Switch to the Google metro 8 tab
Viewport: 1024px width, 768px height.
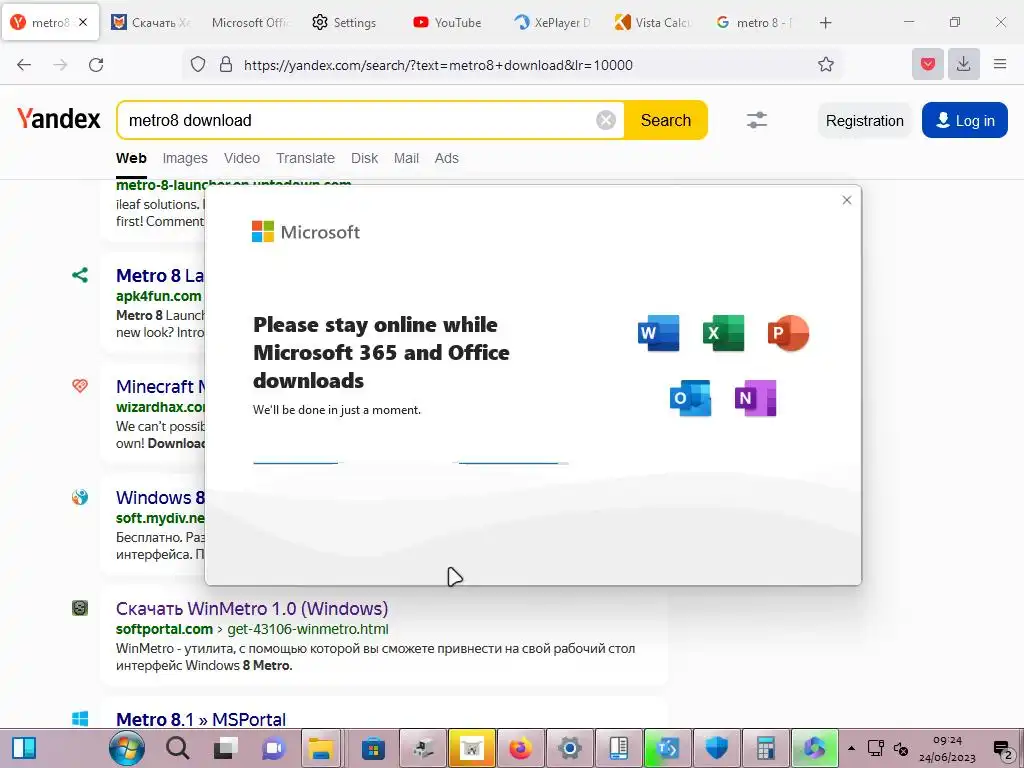754,22
